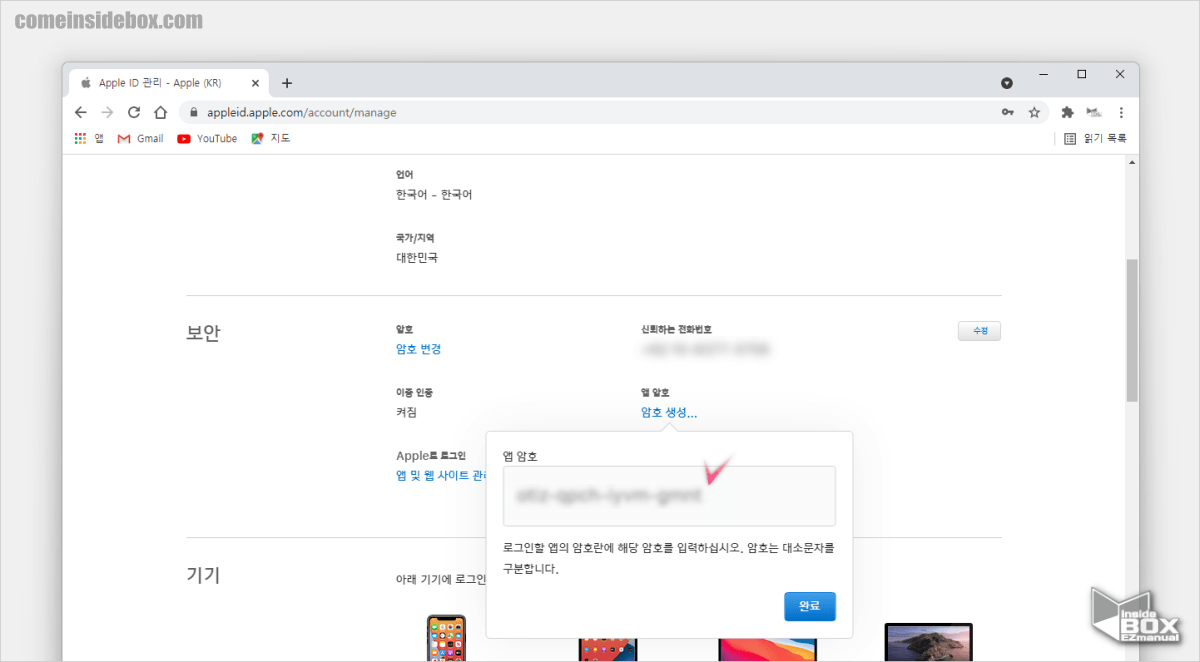Viewport: 1200px width, 662px height.
Task: Click the MacBook device thumbnail on right
Action: tap(928, 643)
